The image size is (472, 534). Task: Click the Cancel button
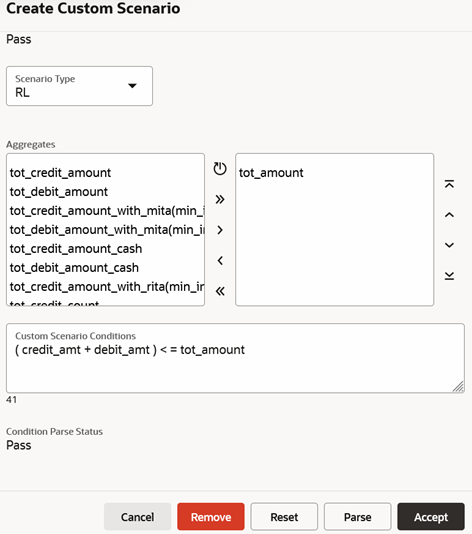[x=138, y=517]
